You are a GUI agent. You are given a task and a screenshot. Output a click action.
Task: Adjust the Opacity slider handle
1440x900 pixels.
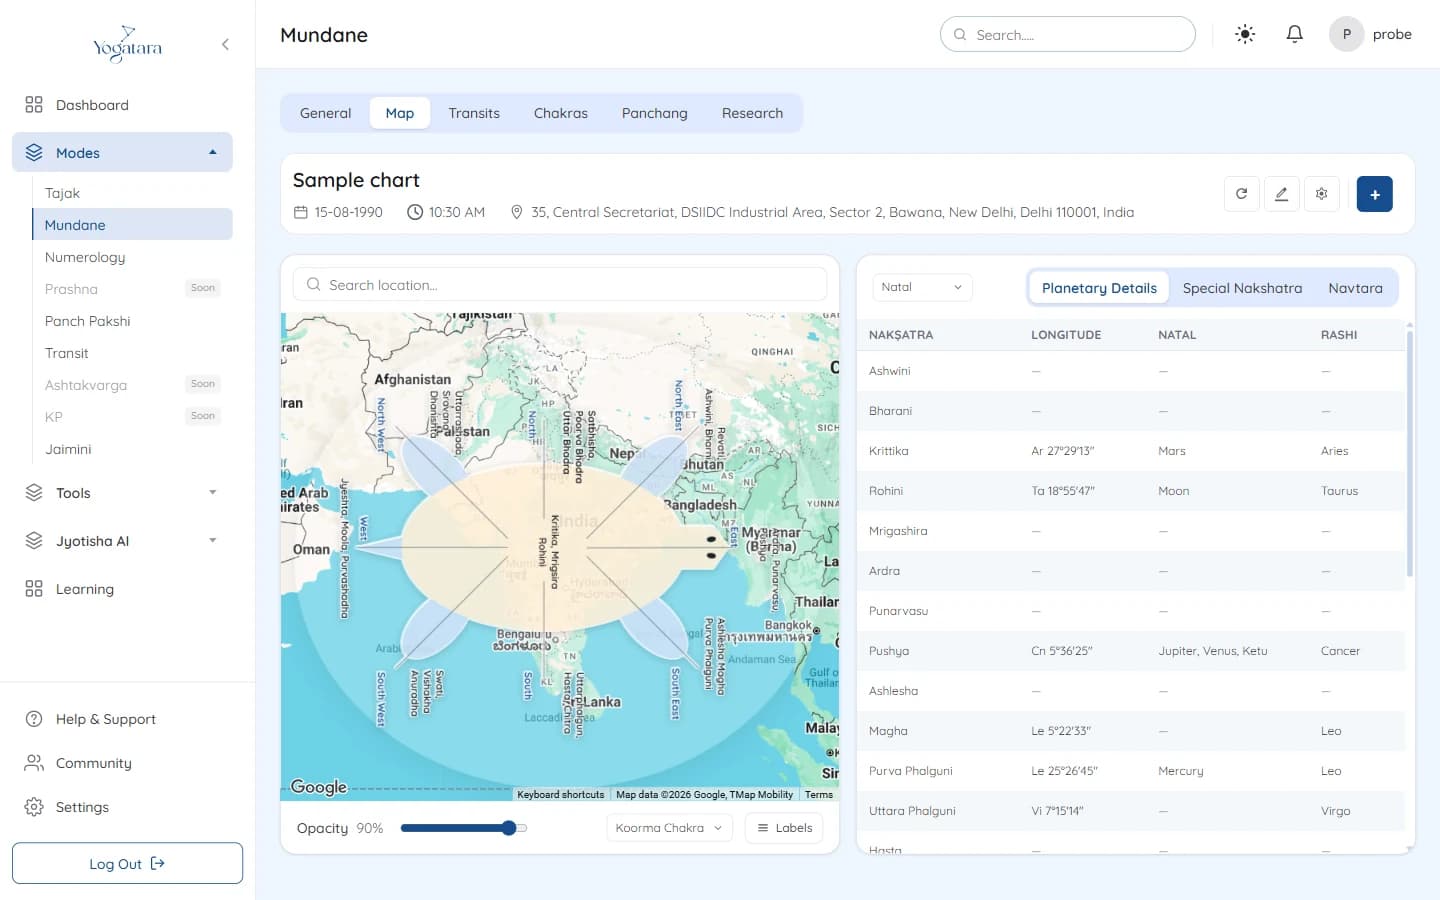(509, 828)
